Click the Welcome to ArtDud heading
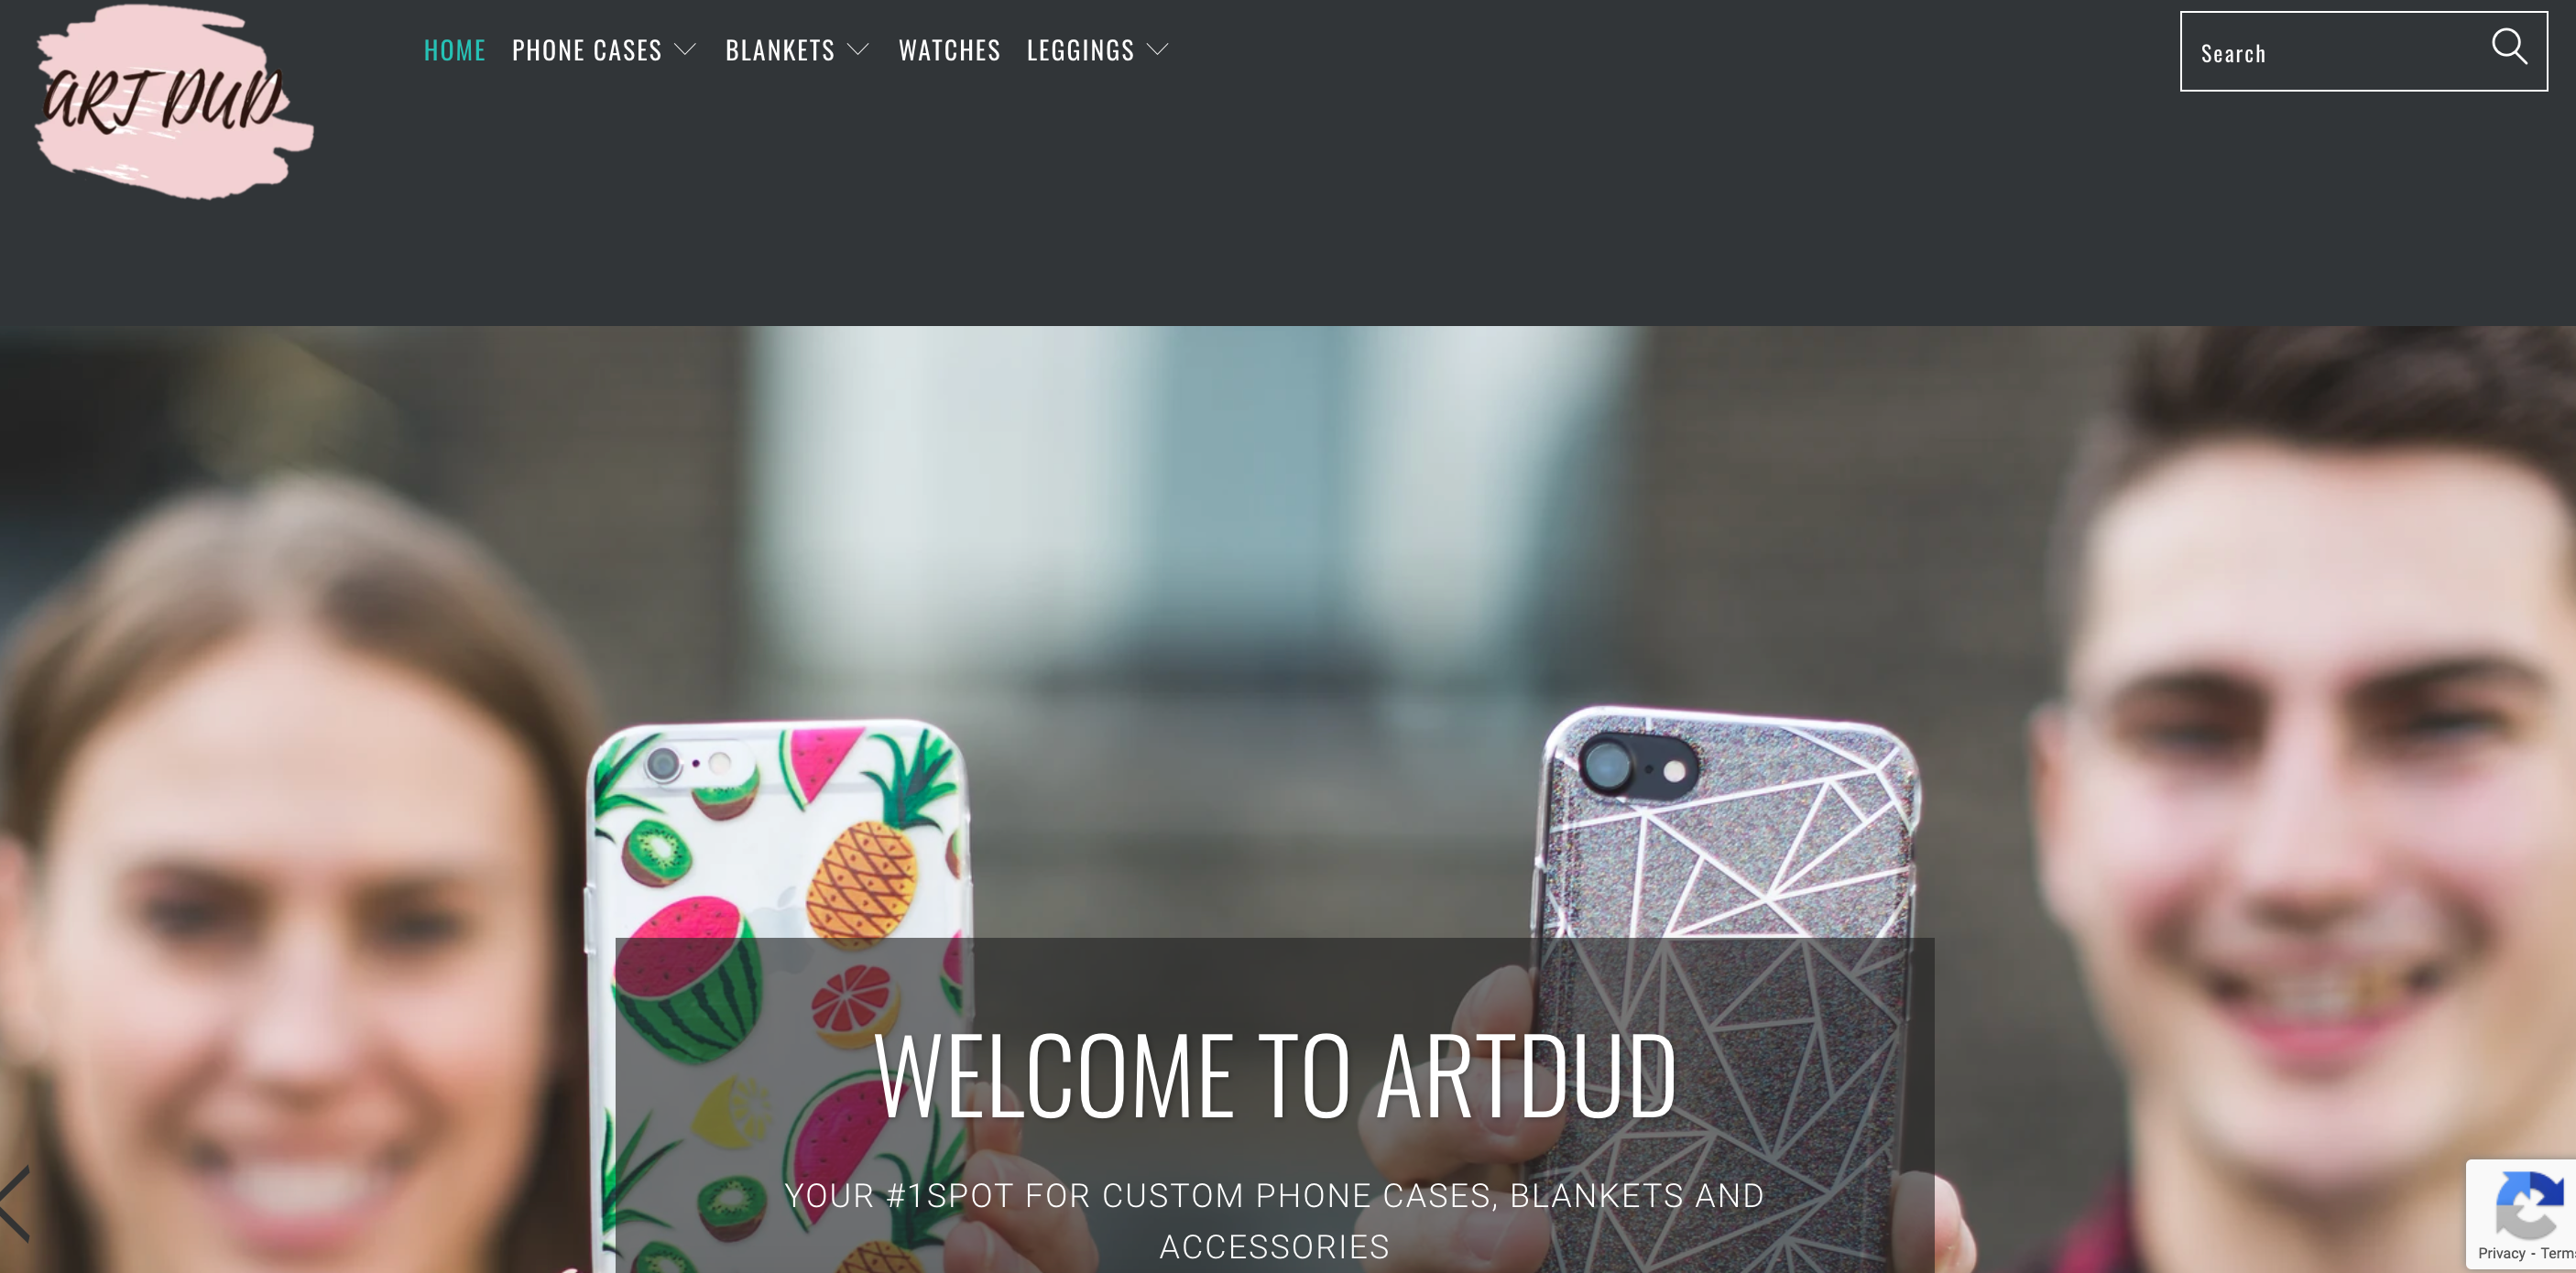Viewport: 2576px width, 1273px height. 1275,1075
